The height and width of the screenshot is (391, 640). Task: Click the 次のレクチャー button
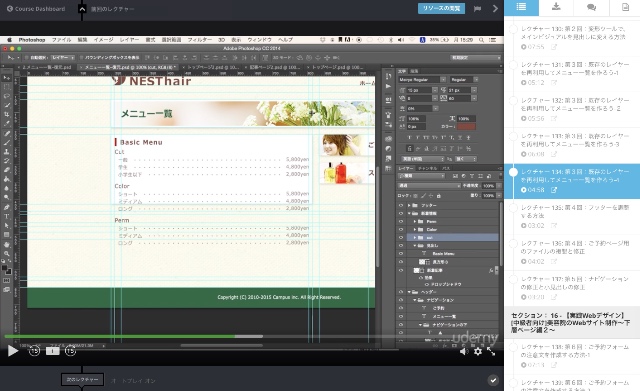[x=82, y=380]
